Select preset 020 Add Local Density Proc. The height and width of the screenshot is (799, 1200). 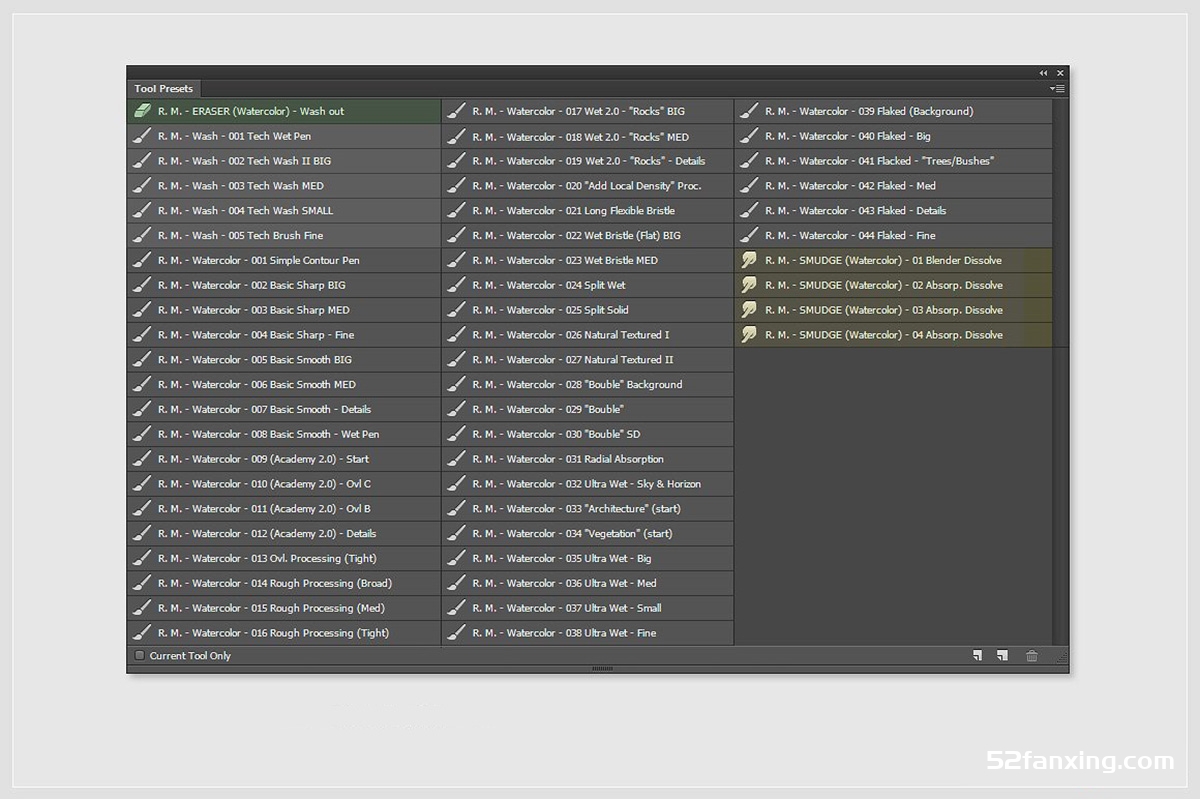(x=588, y=186)
